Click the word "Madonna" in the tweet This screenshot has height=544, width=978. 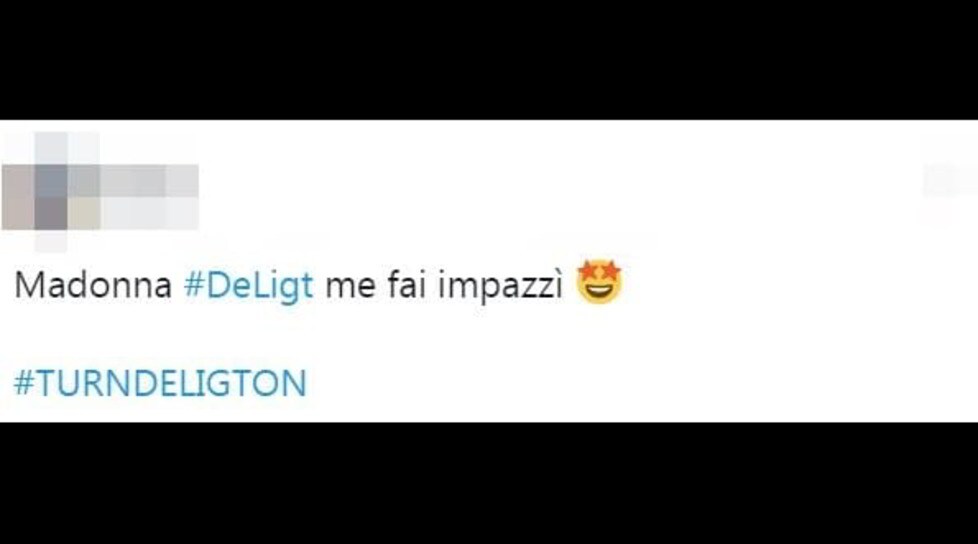93,286
